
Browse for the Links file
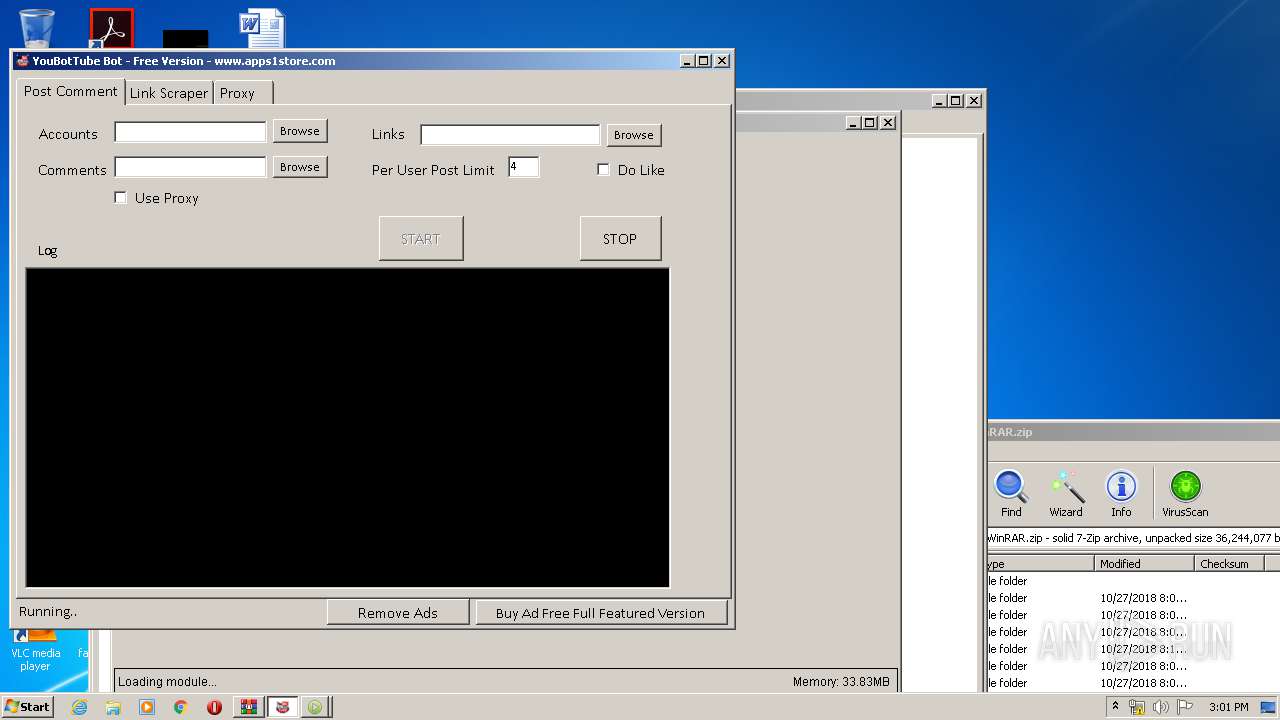(x=634, y=135)
